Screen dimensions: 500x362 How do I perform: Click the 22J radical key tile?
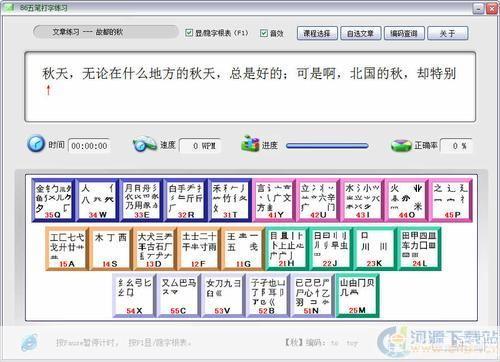[x=331, y=249]
